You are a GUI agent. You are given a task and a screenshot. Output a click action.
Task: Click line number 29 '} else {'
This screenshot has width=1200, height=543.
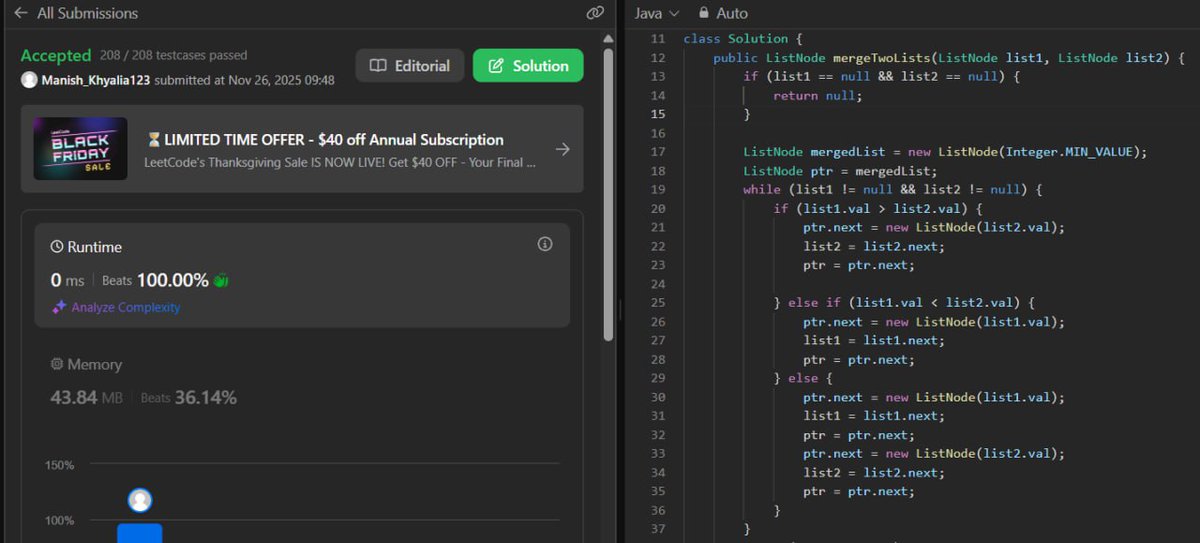click(657, 378)
